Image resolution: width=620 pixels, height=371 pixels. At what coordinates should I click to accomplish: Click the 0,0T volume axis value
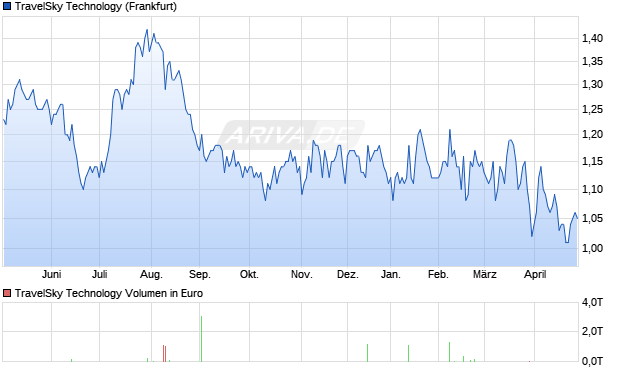(x=592, y=361)
